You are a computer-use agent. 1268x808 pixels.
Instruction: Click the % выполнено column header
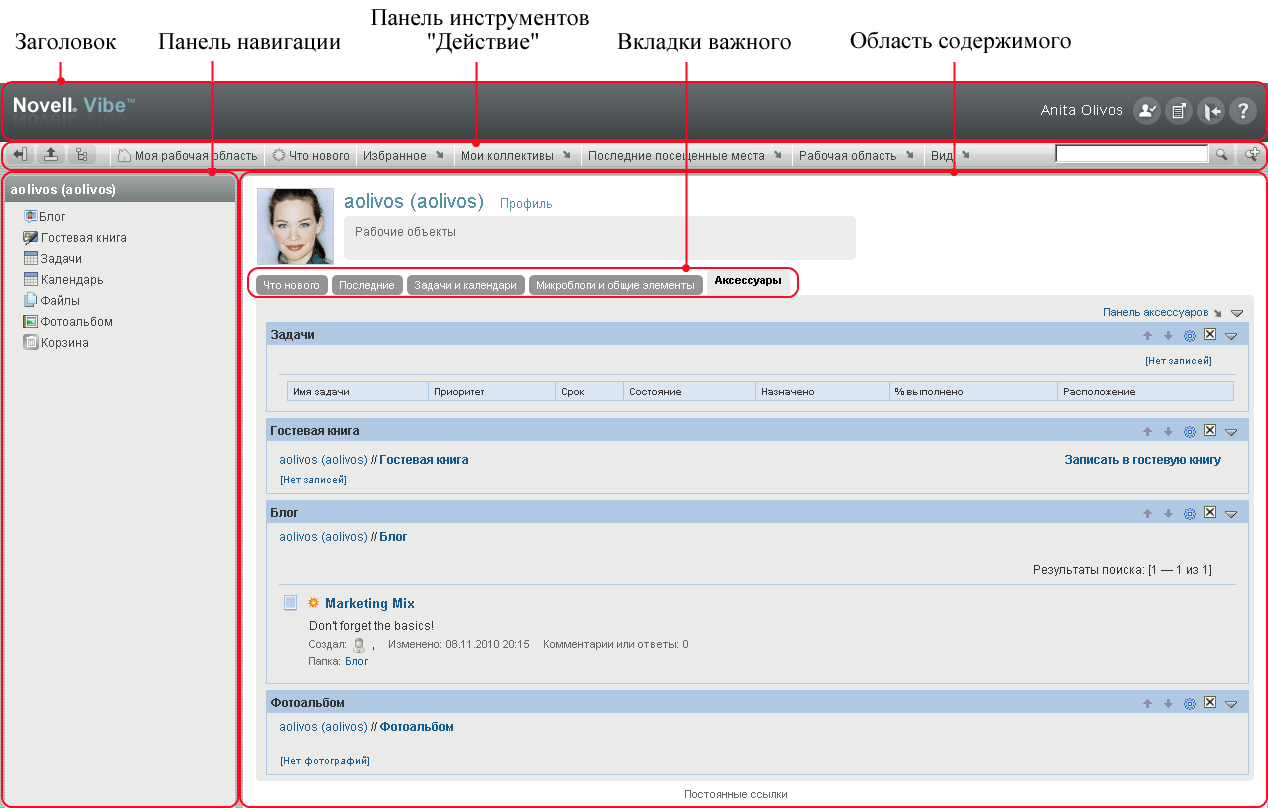pos(973,392)
